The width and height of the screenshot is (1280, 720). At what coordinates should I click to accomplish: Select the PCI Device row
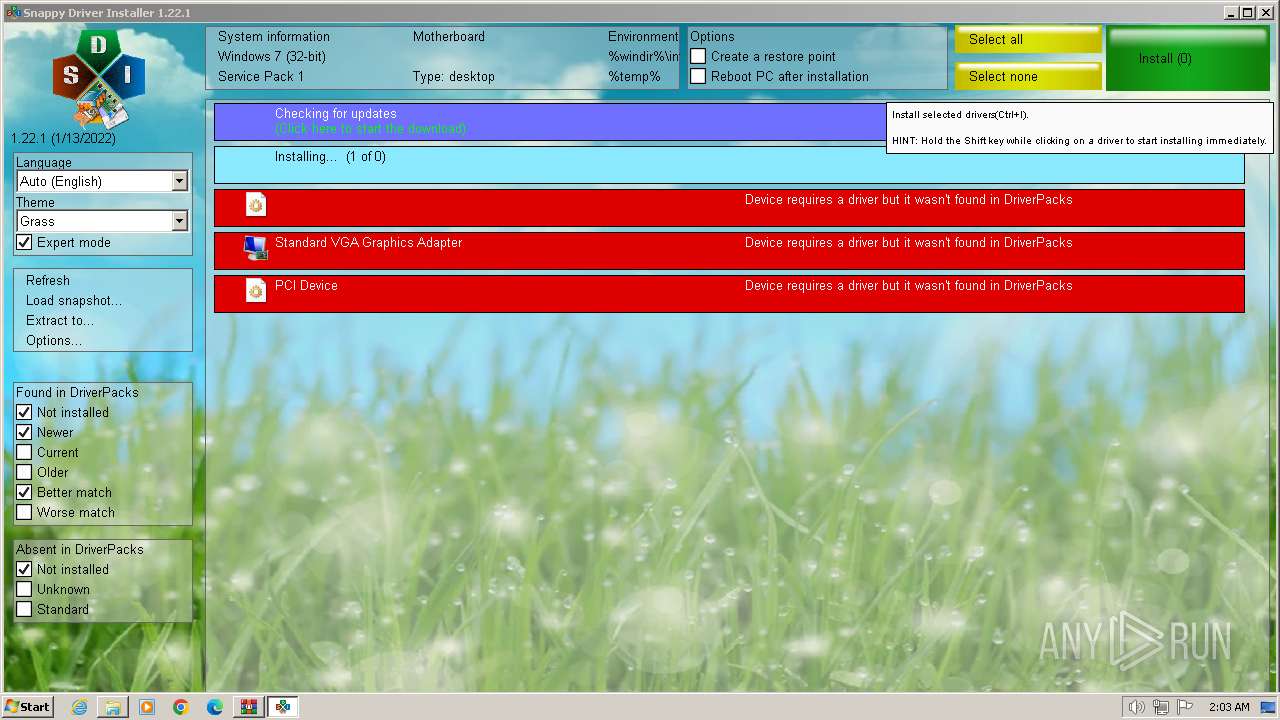click(729, 294)
